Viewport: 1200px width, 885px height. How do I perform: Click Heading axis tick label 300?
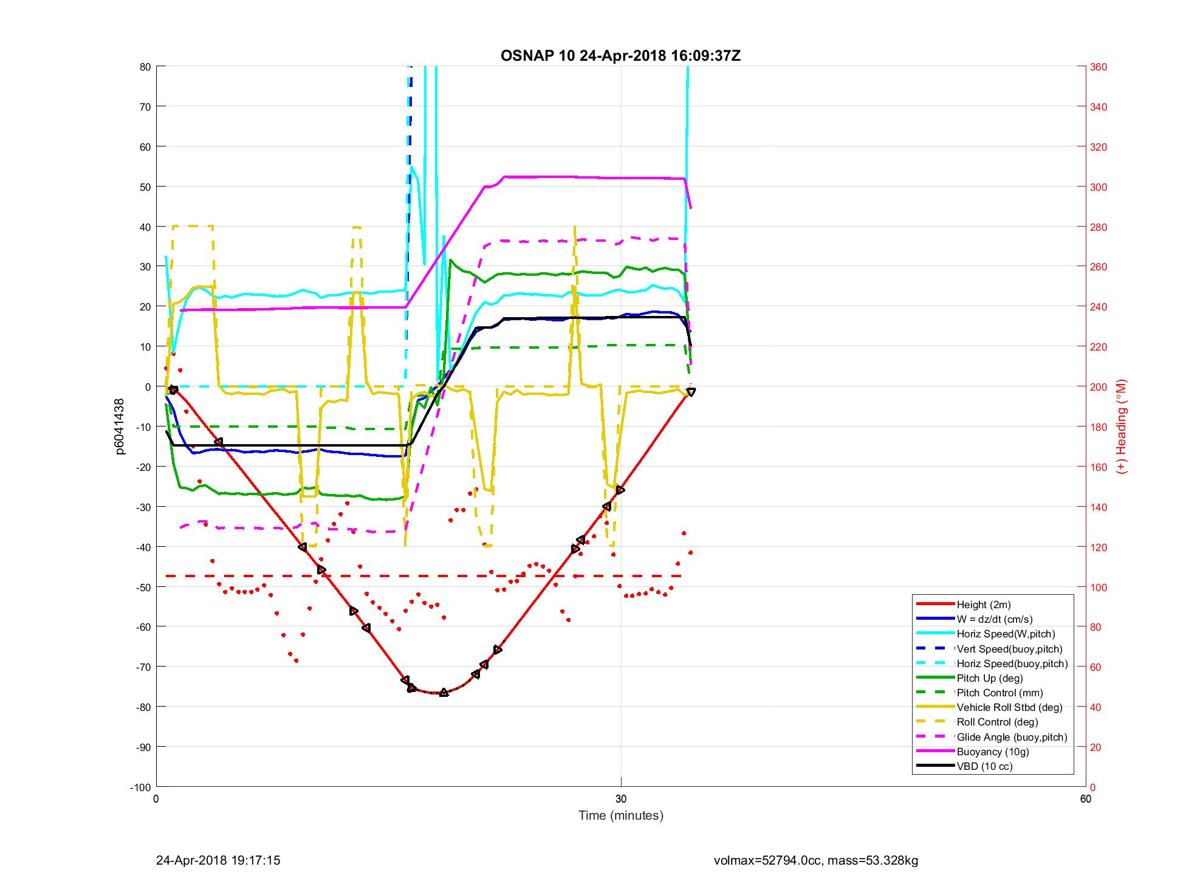1098,187
